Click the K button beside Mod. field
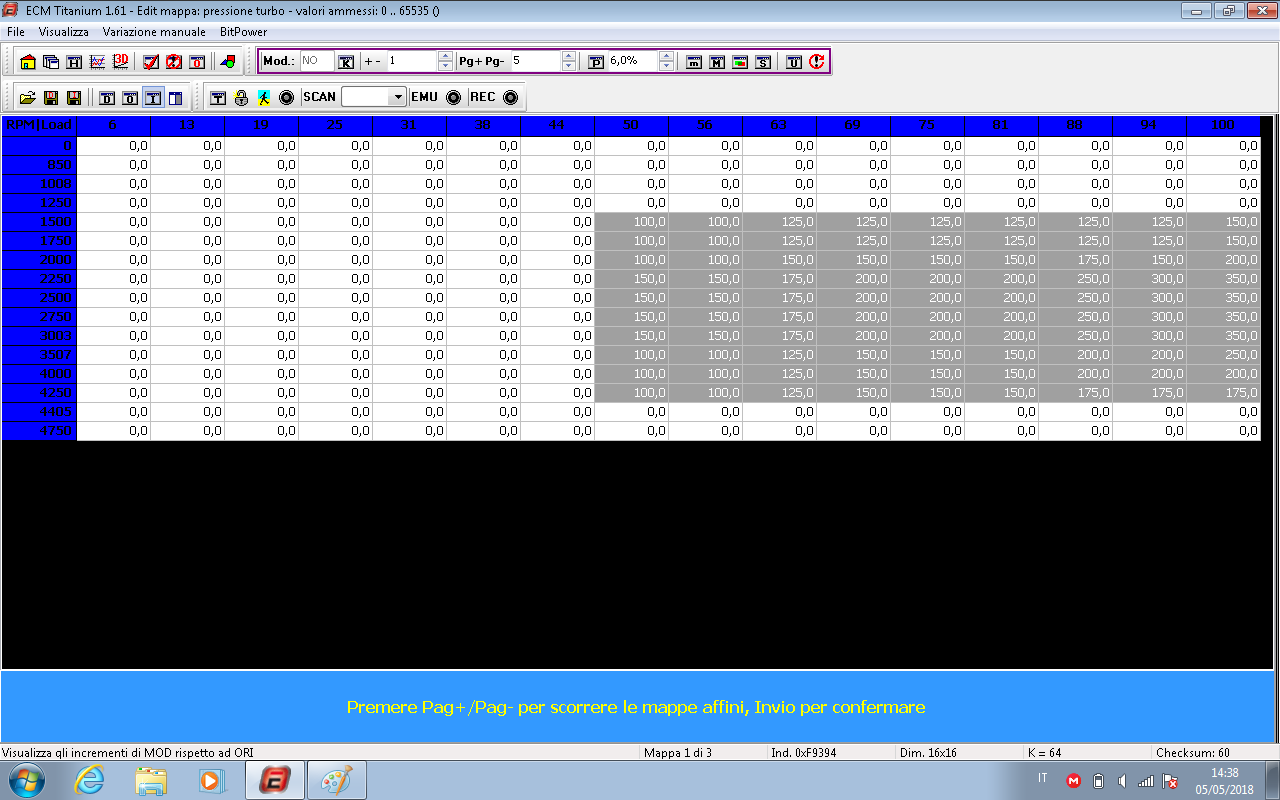This screenshot has width=1280, height=800. [x=346, y=62]
